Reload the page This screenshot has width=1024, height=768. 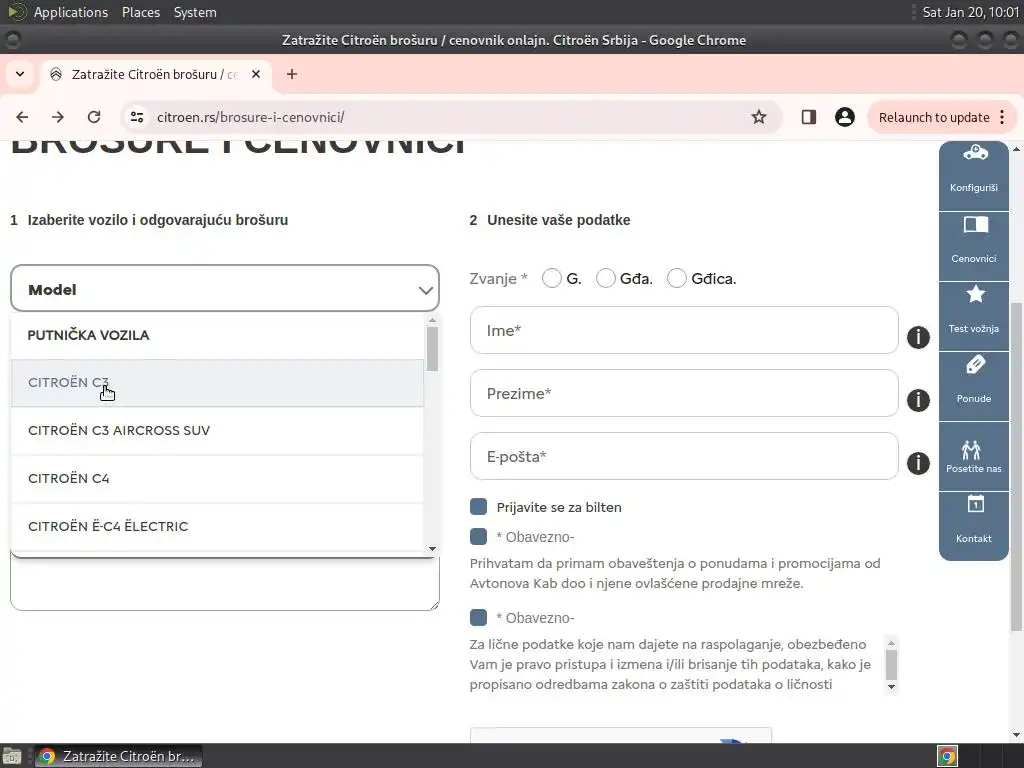94,117
